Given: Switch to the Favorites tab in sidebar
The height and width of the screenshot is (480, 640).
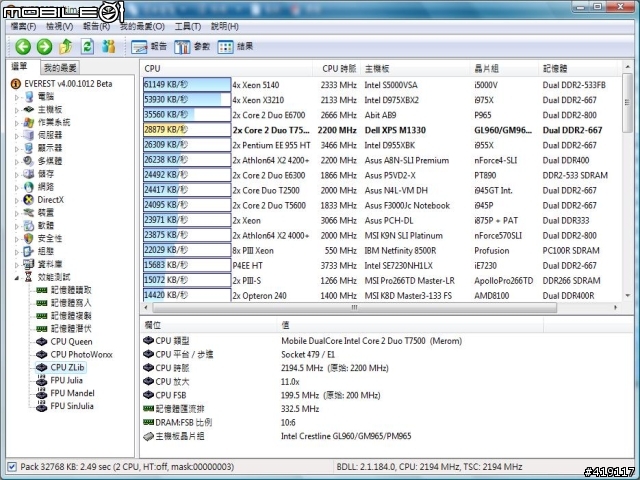Looking at the screenshot, I should click(x=60, y=68).
